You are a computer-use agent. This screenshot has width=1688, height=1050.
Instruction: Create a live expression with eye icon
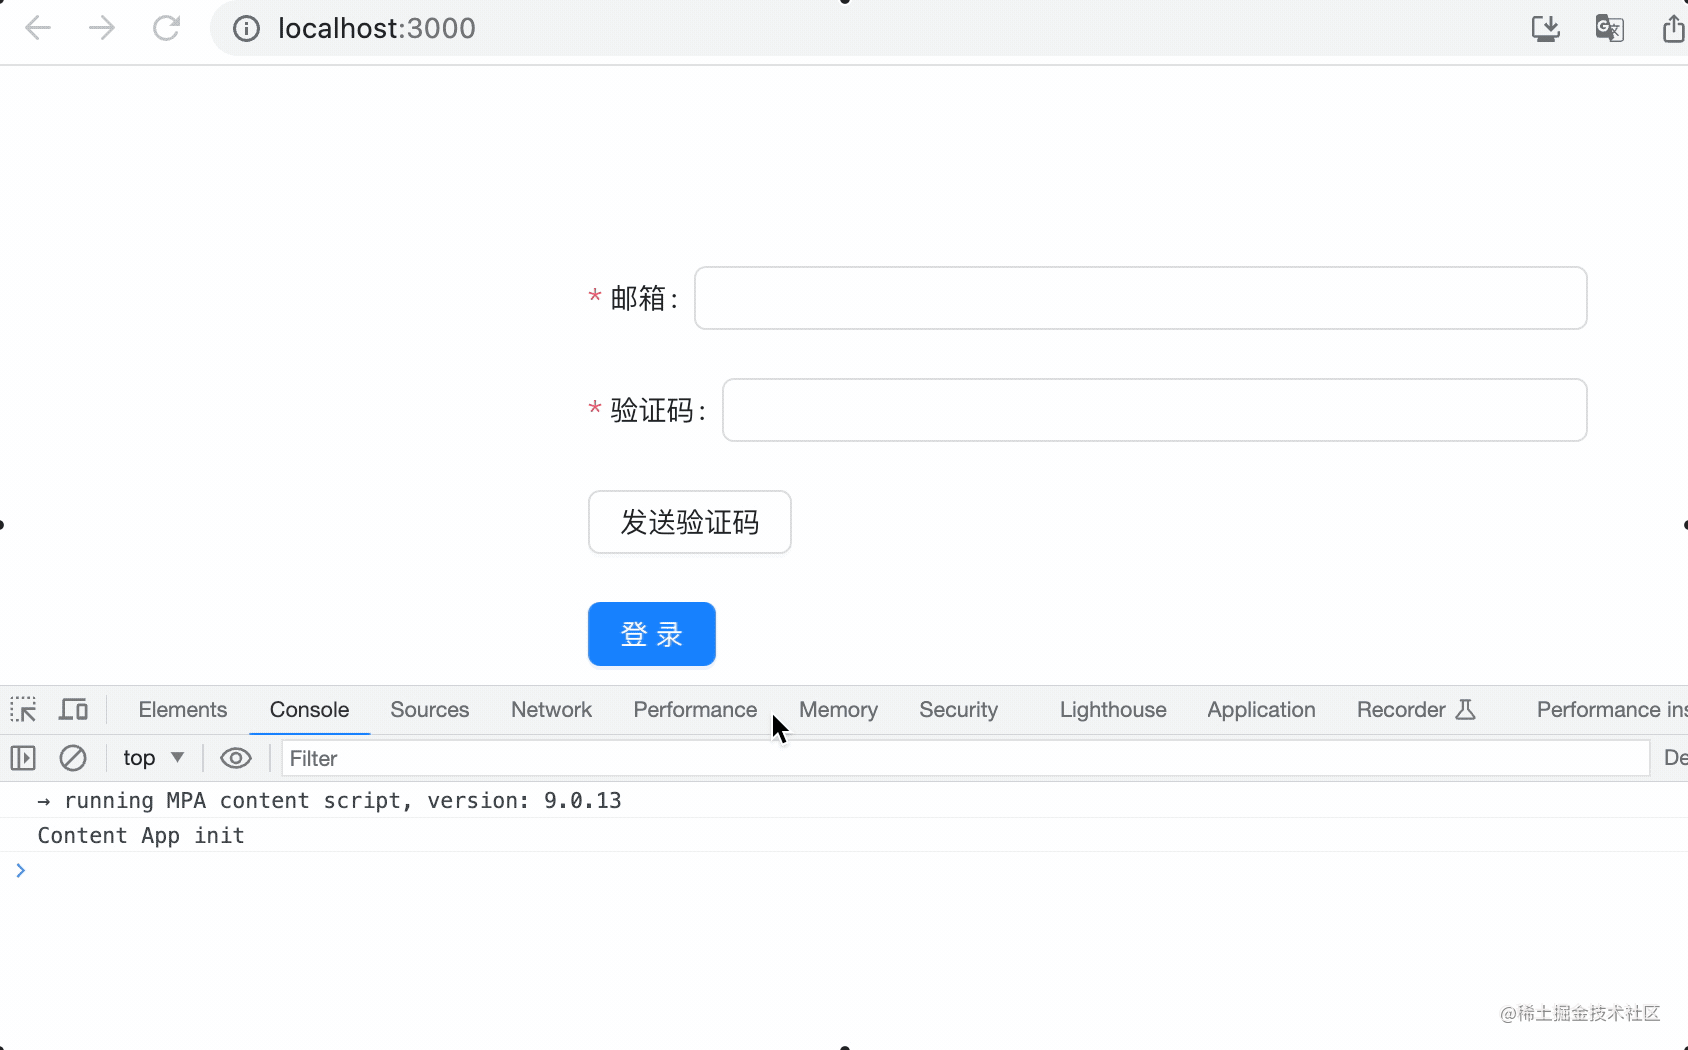(236, 758)
